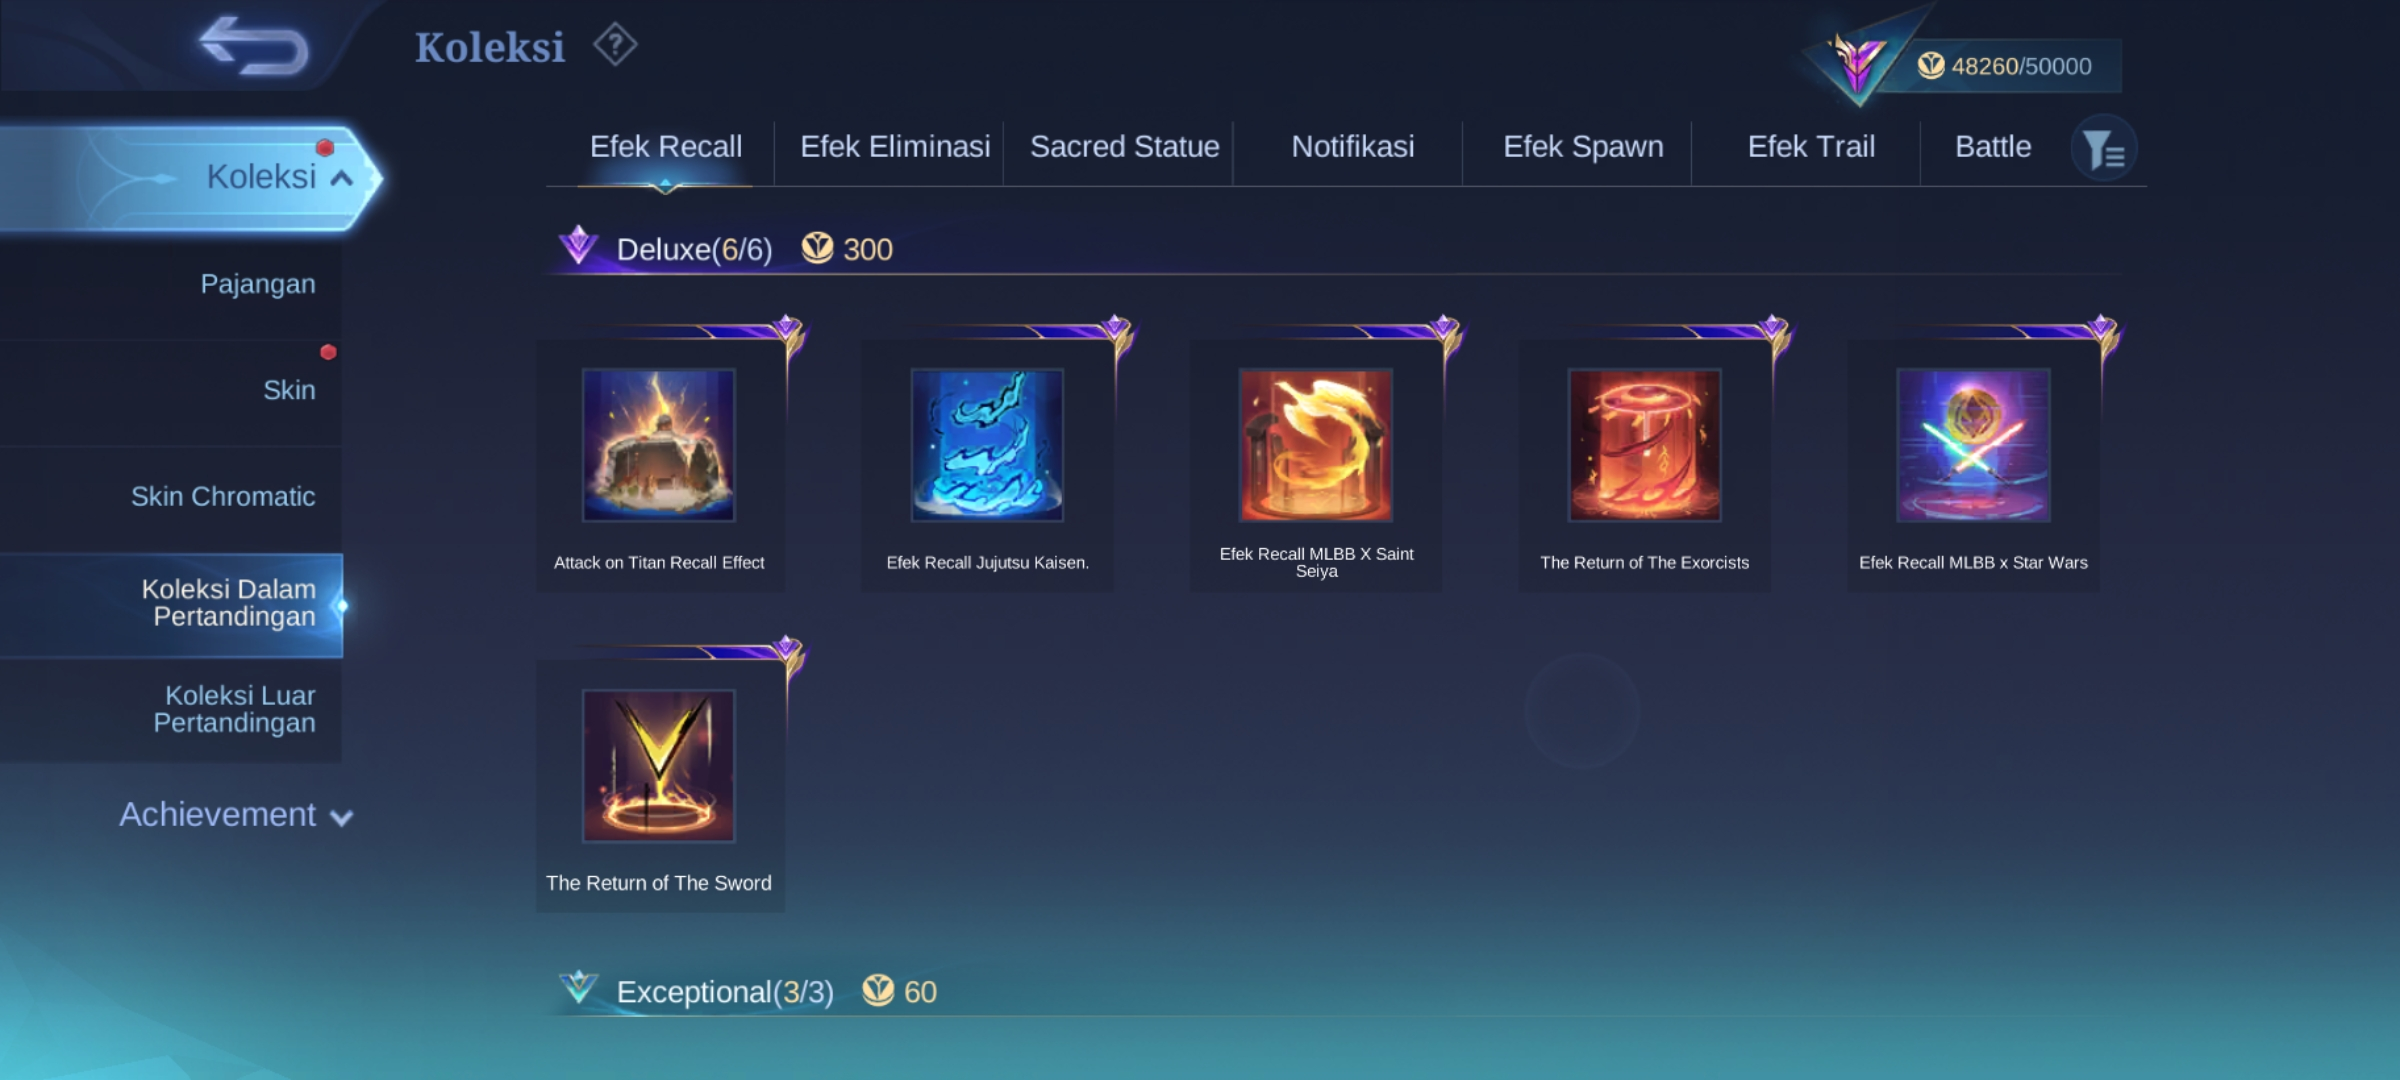This screenshot has height=1080, width=2400.
Task: Go back using the return arrow icon
Action: coord(254,46)
